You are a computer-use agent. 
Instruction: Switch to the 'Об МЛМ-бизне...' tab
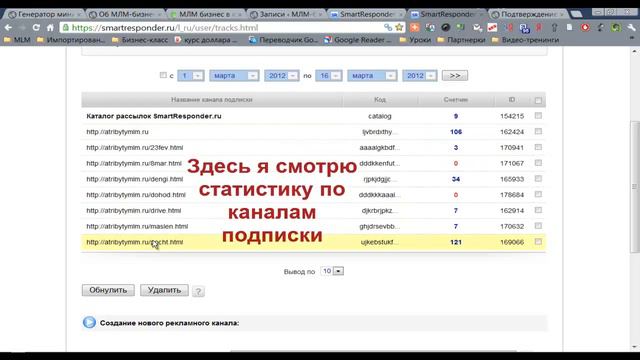(x=125, y=14)
